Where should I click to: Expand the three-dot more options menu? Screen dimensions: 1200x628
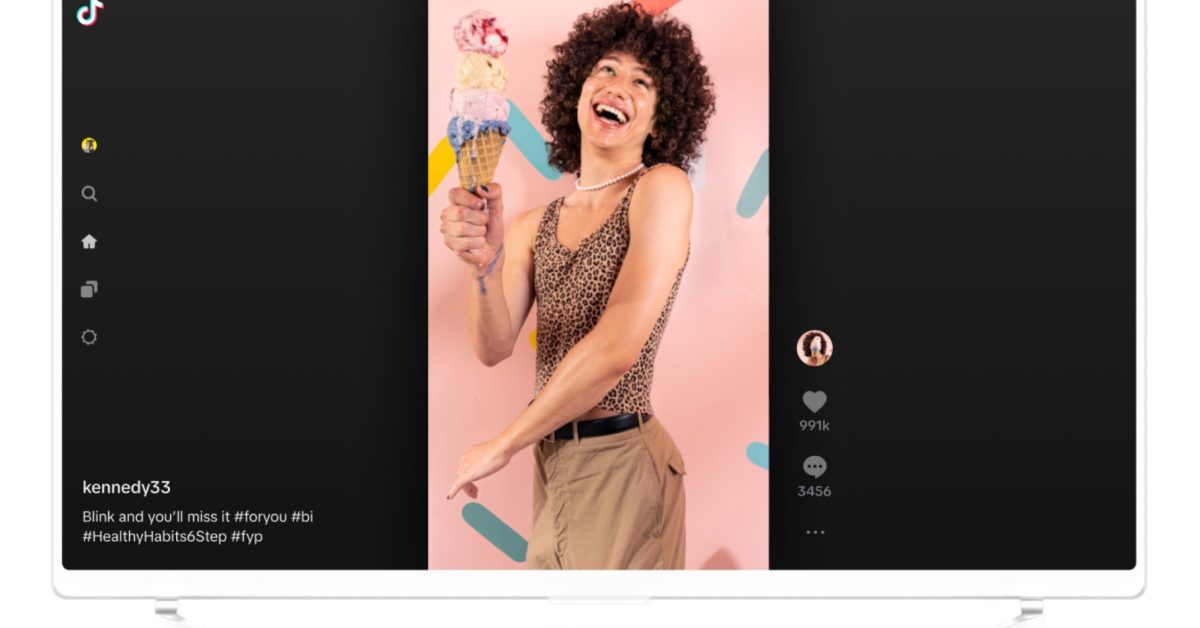815,532
